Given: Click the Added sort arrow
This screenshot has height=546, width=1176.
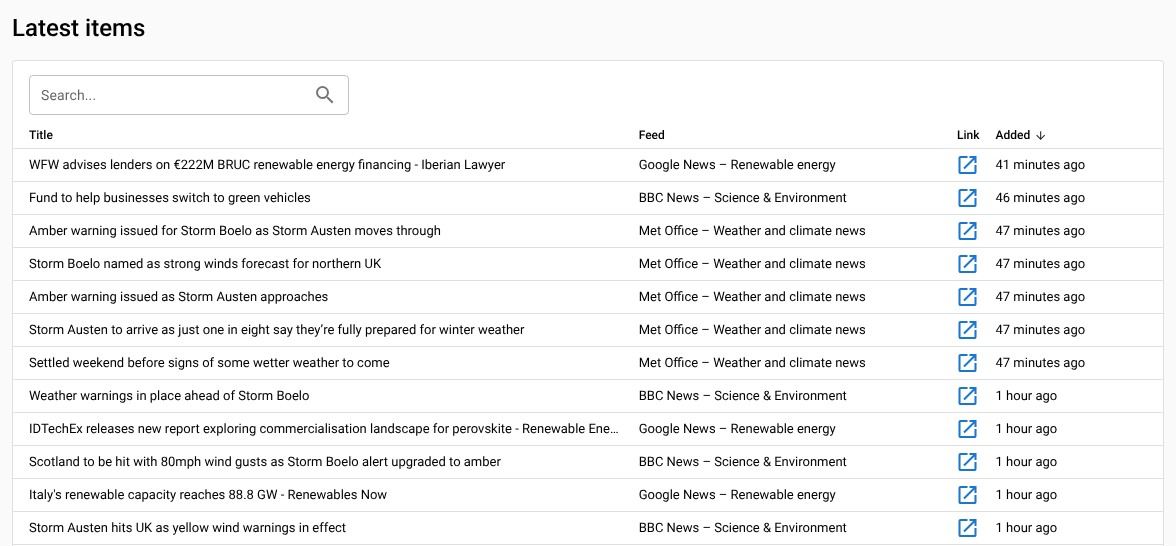Looking at the screenshot, I should click(1040, 136).
